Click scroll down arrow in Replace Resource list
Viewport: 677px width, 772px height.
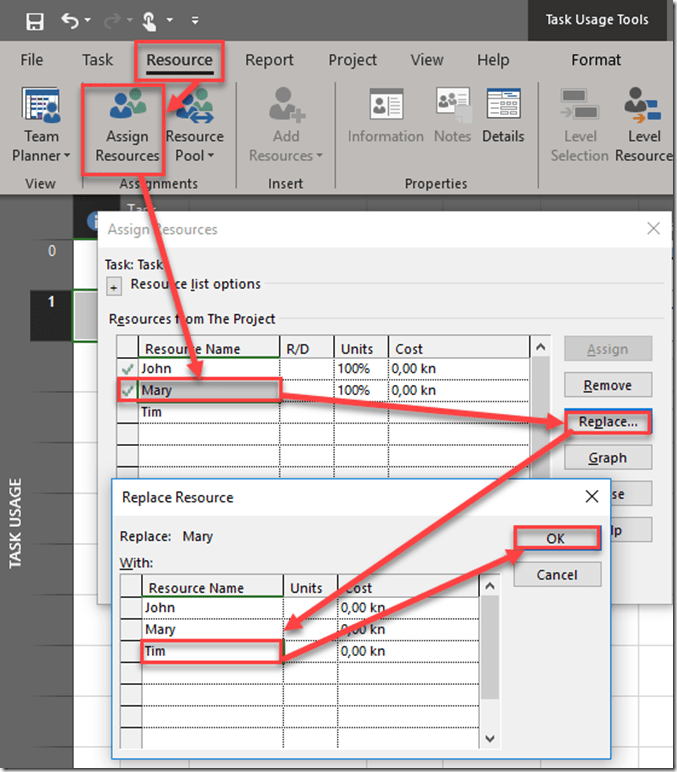point(490,738)
